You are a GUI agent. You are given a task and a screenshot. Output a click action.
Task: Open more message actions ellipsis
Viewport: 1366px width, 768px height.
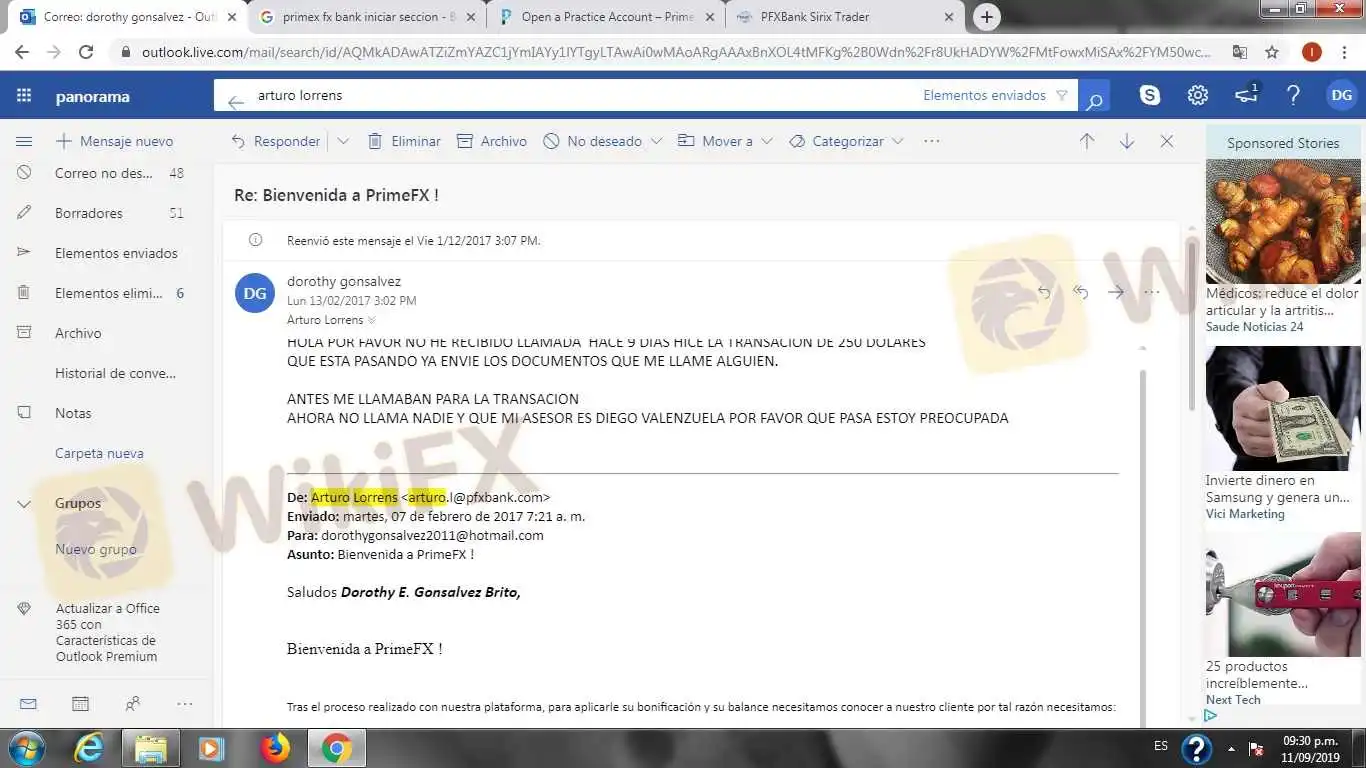(1151, 292)
